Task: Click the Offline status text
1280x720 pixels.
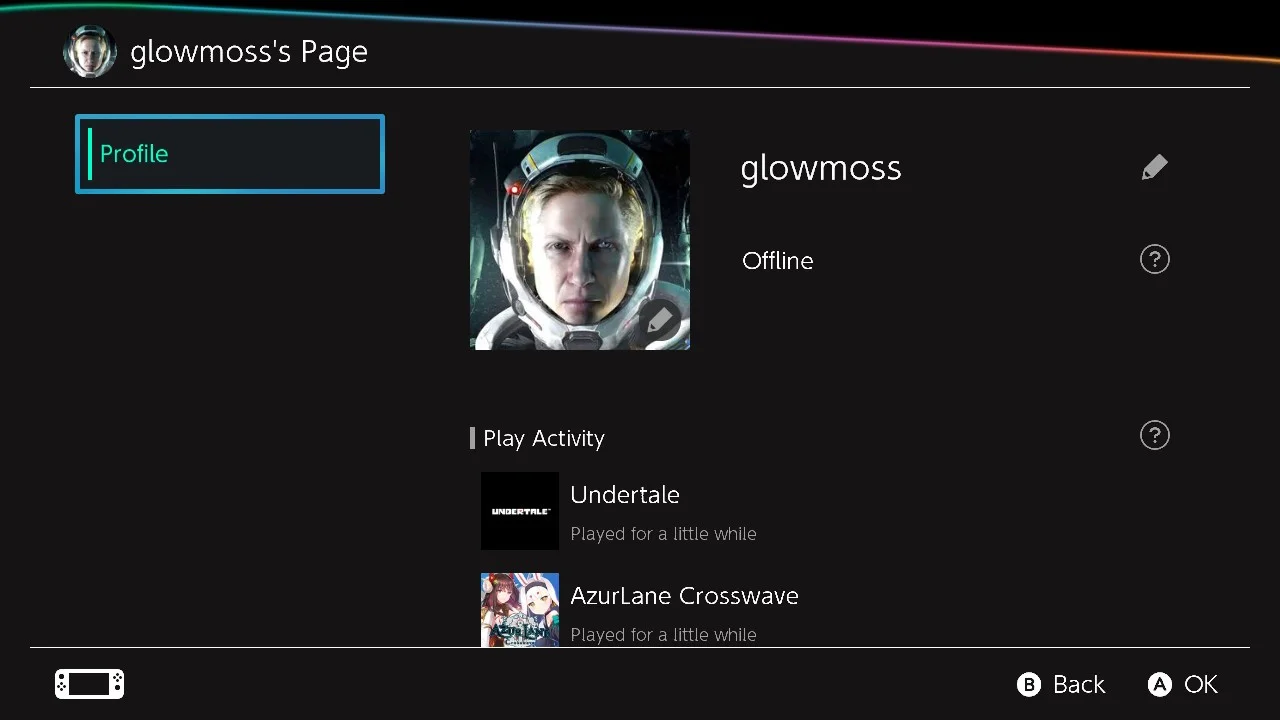Action: [x=778, y=261]
